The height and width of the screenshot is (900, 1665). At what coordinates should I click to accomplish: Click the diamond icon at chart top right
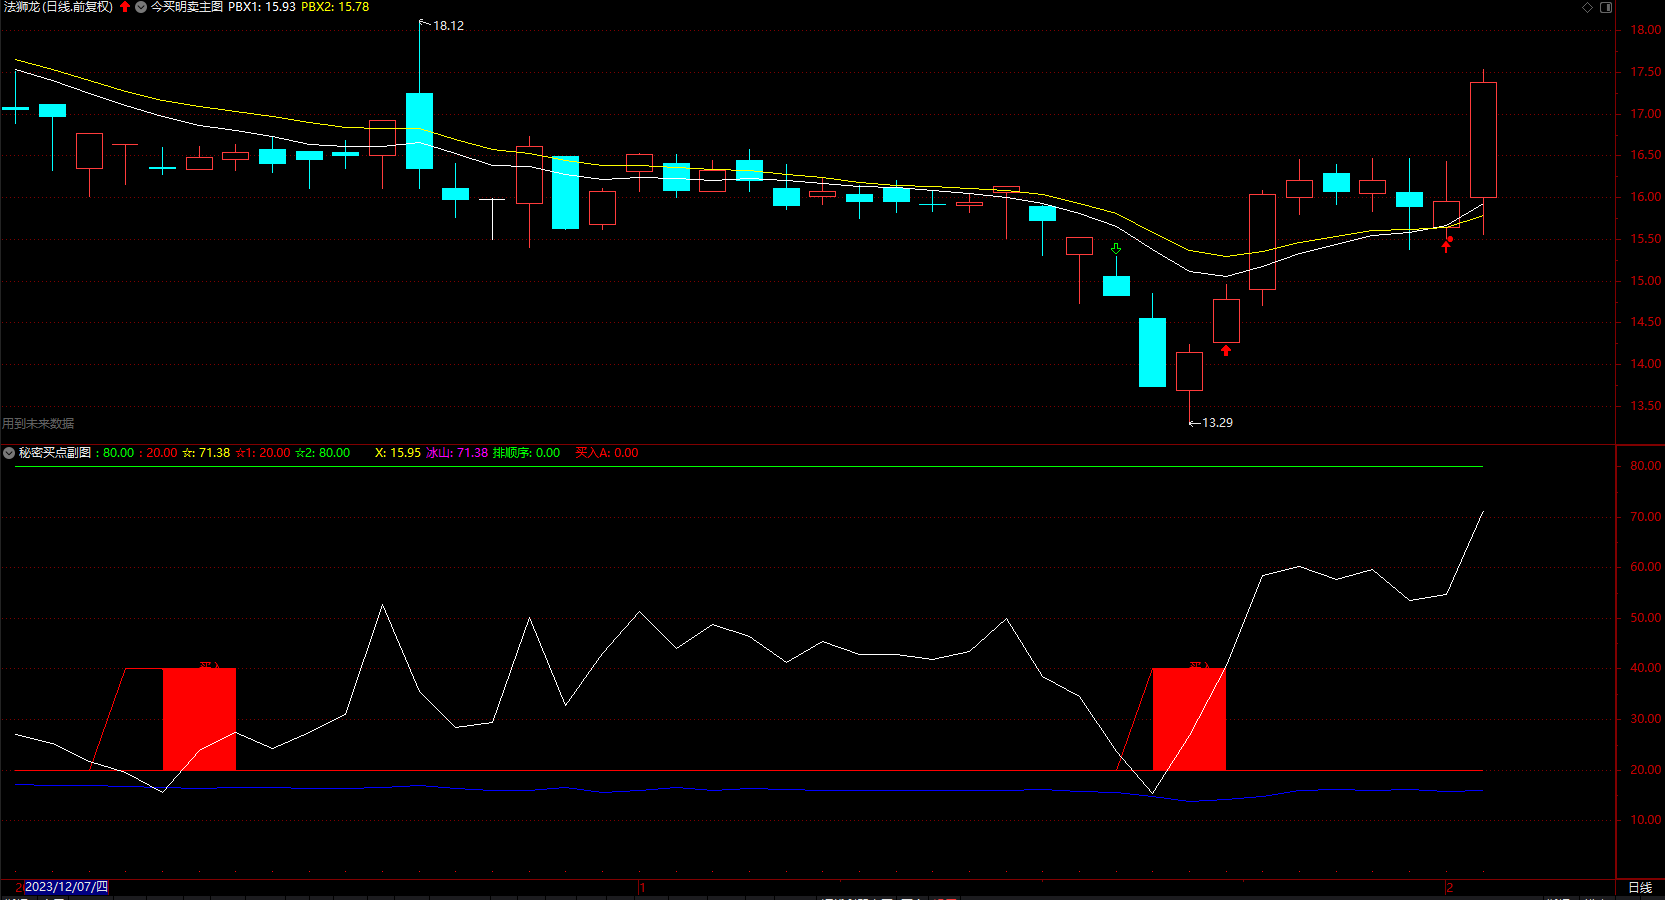pyautogui.click(x=1587, y=7)
